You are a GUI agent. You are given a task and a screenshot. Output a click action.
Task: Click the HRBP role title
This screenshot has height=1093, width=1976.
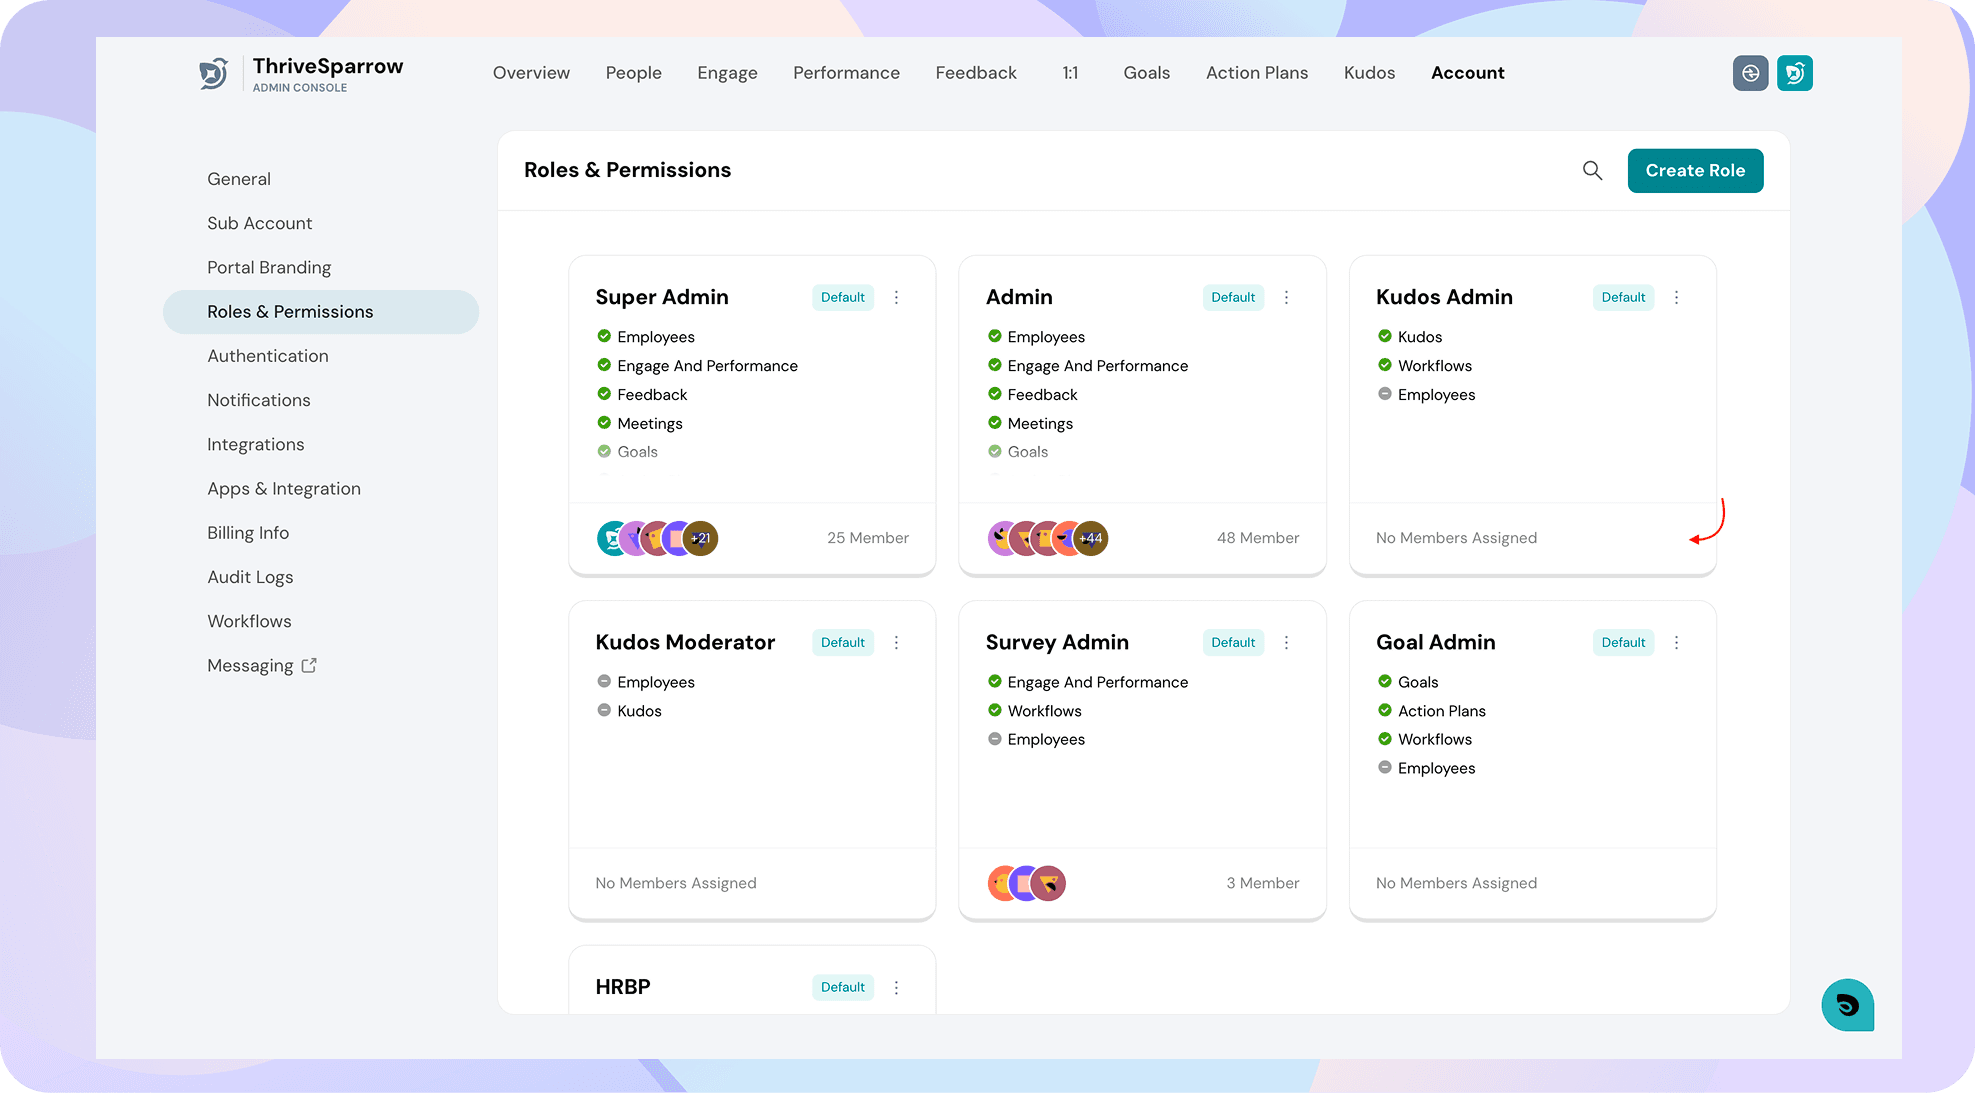pyautogui.click(x=623, y=987)
